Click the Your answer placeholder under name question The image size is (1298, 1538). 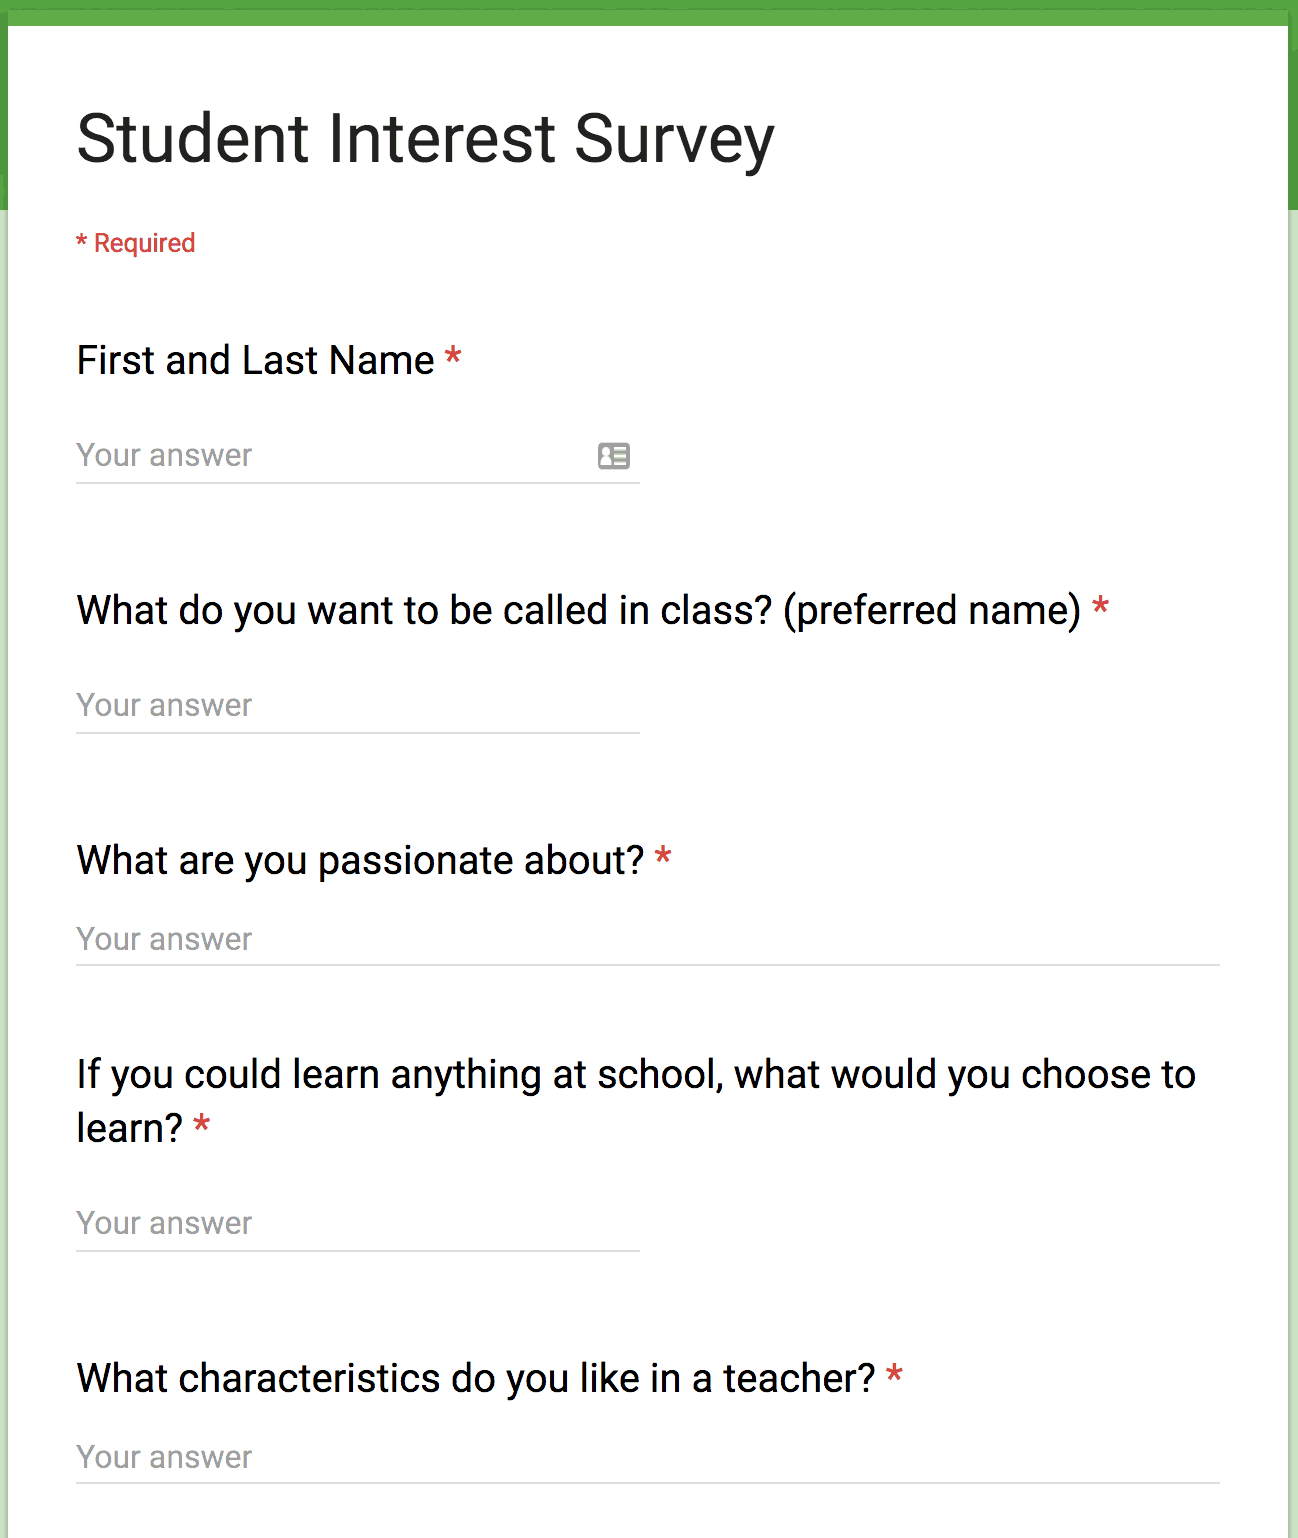pos(164,455)
